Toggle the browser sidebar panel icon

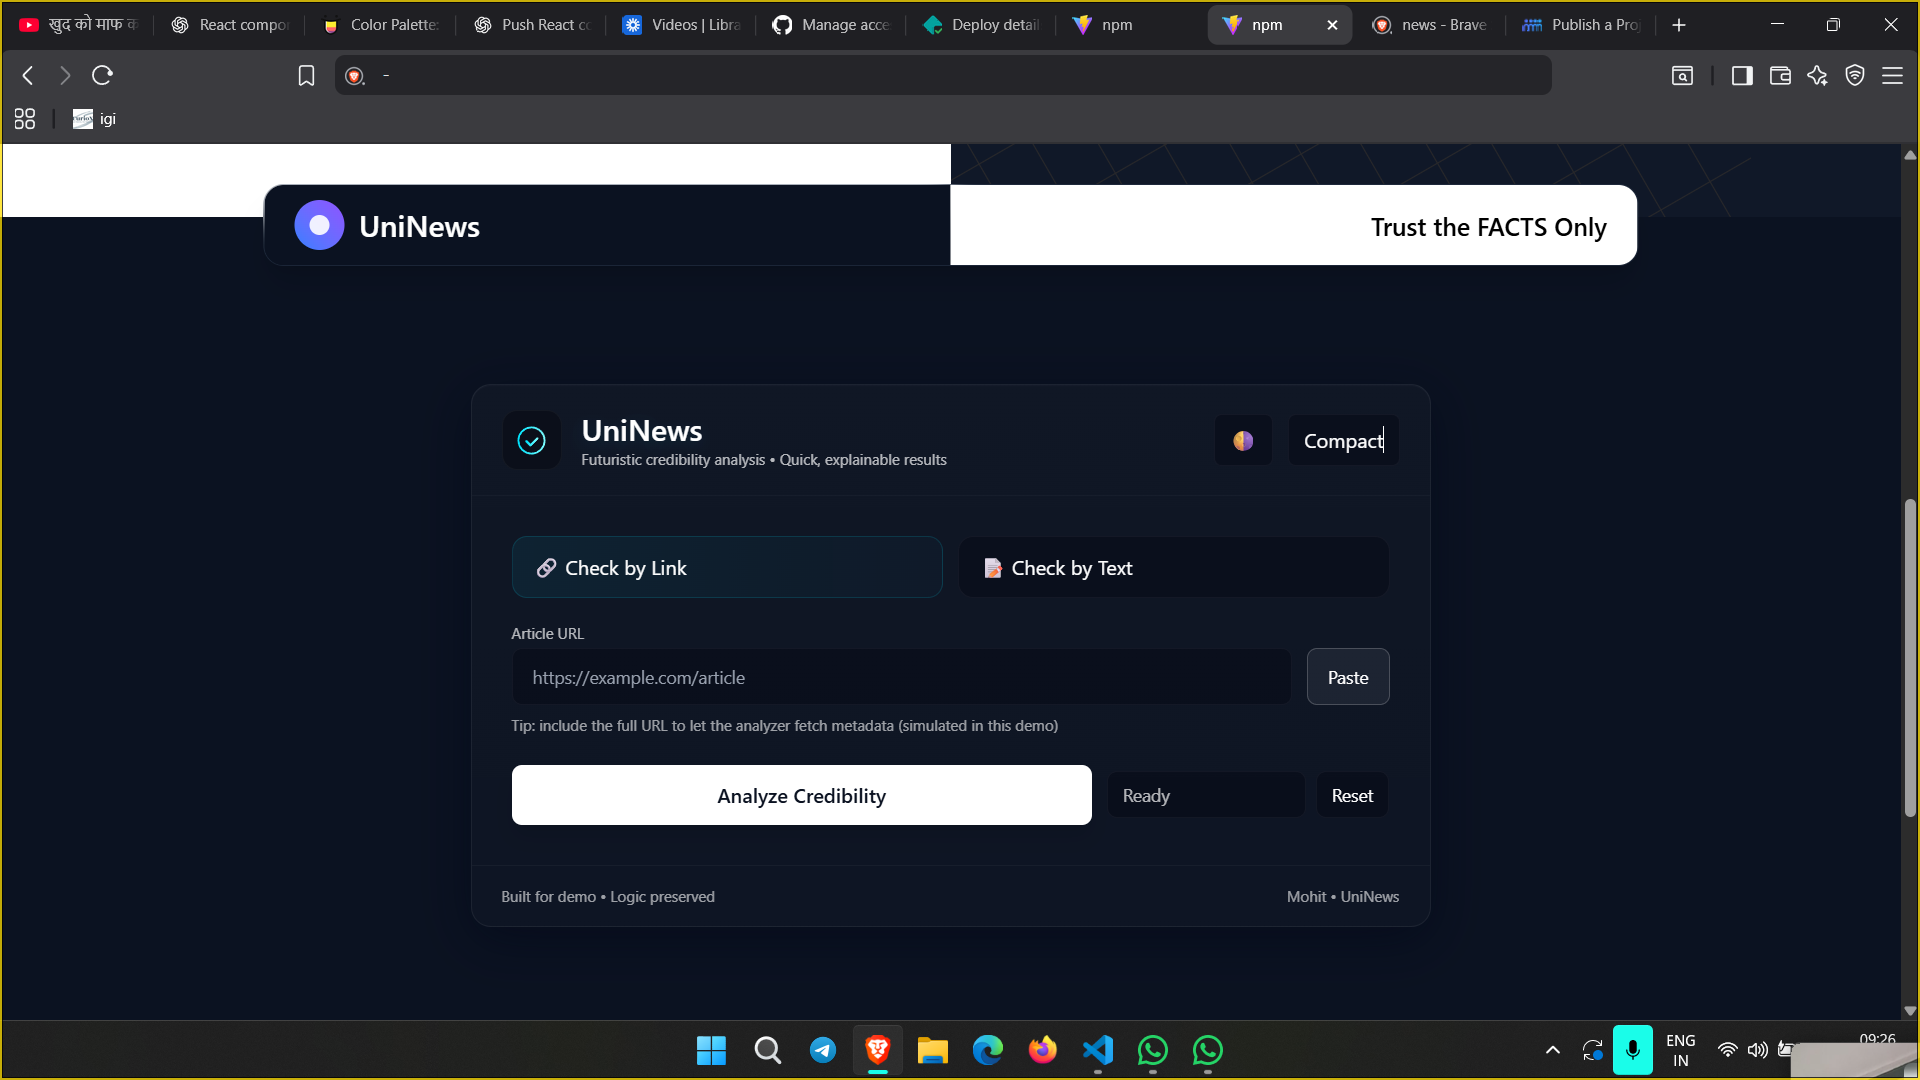coord(1742,76)
